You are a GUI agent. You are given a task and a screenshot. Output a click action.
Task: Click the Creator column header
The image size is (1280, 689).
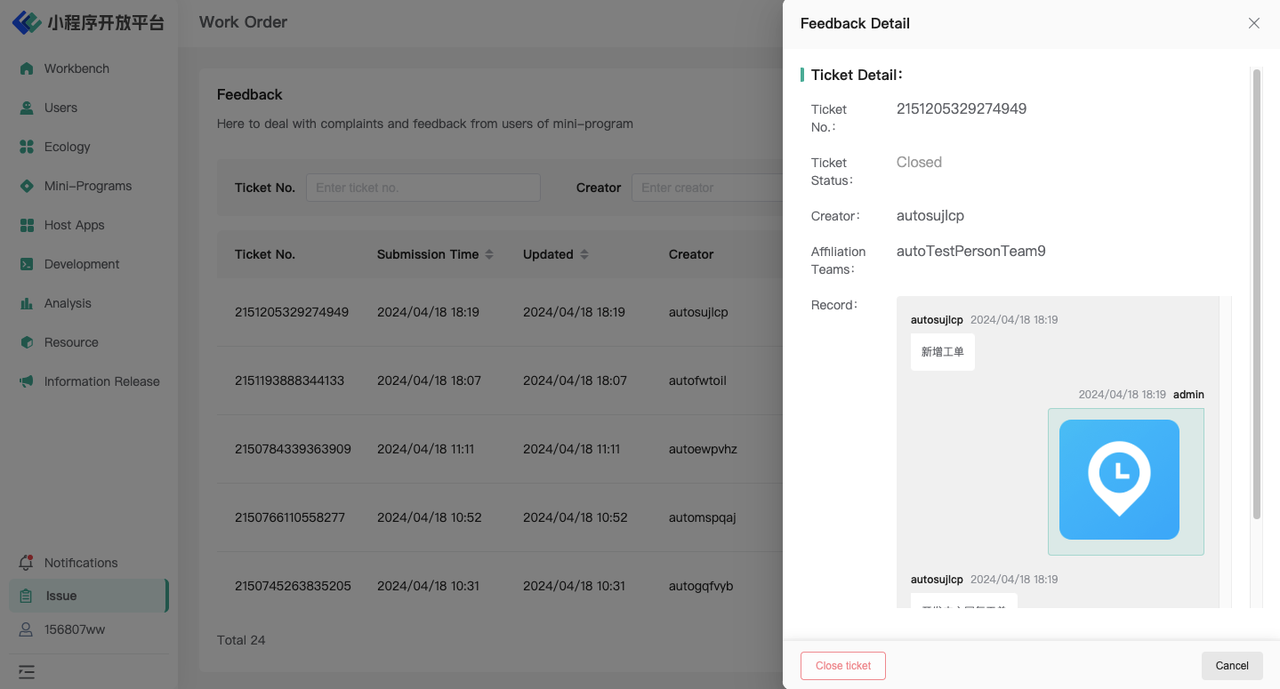(691, 255)
